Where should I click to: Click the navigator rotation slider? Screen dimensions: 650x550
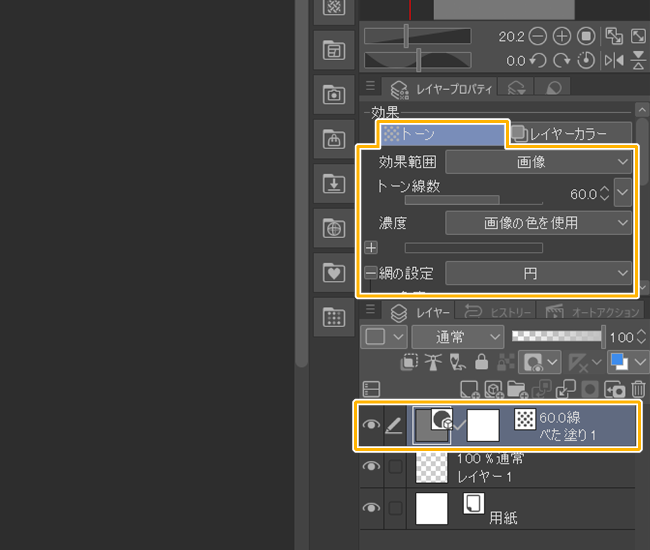pyautogui.click(x=417, y=61)
